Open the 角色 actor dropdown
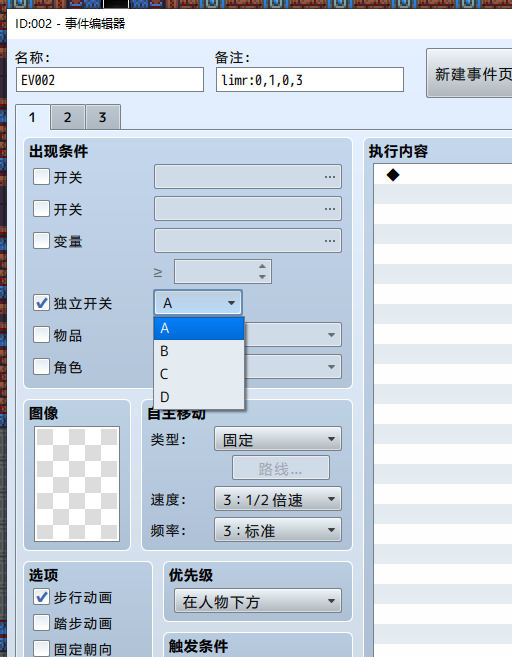512x657 pixels. pyautogui.click(x=293, y=367)
